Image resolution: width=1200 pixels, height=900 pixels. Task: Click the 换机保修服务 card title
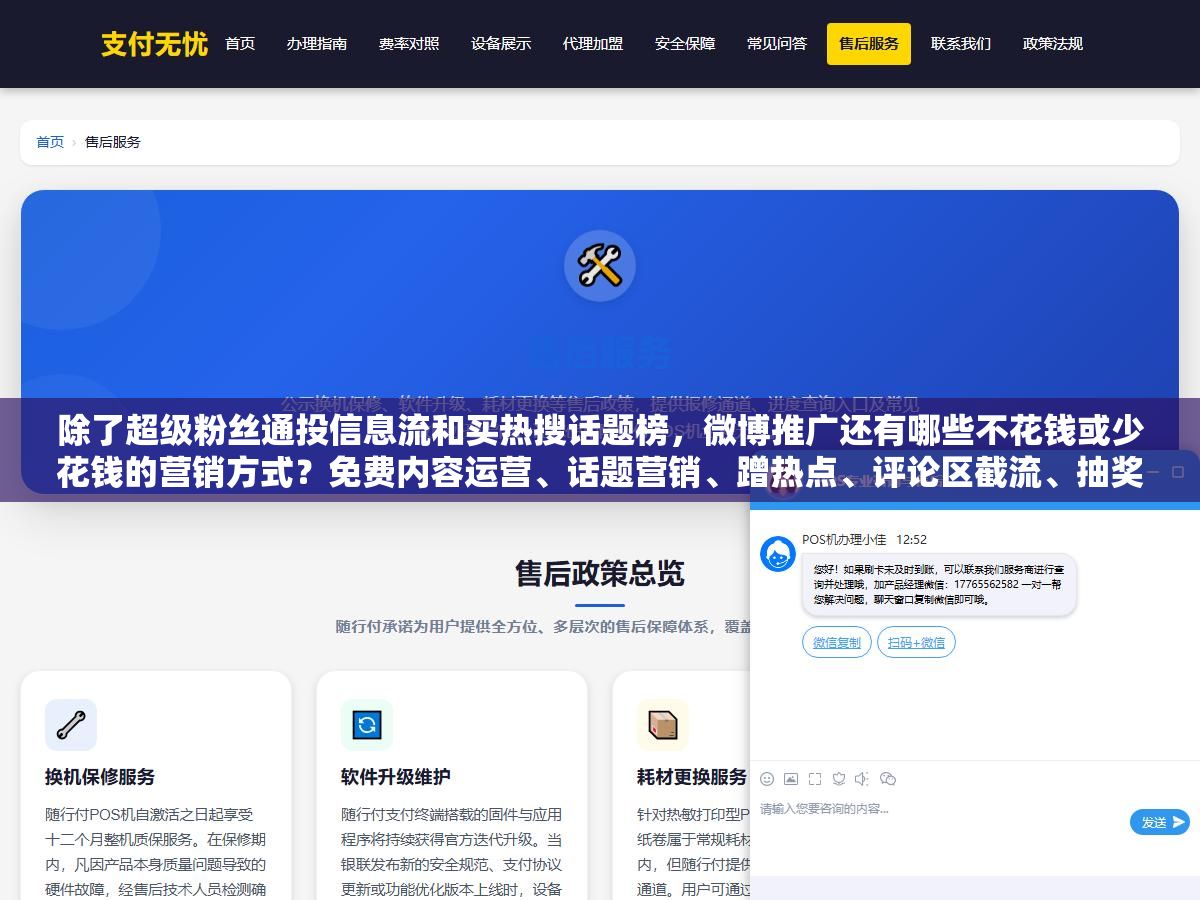100,777
